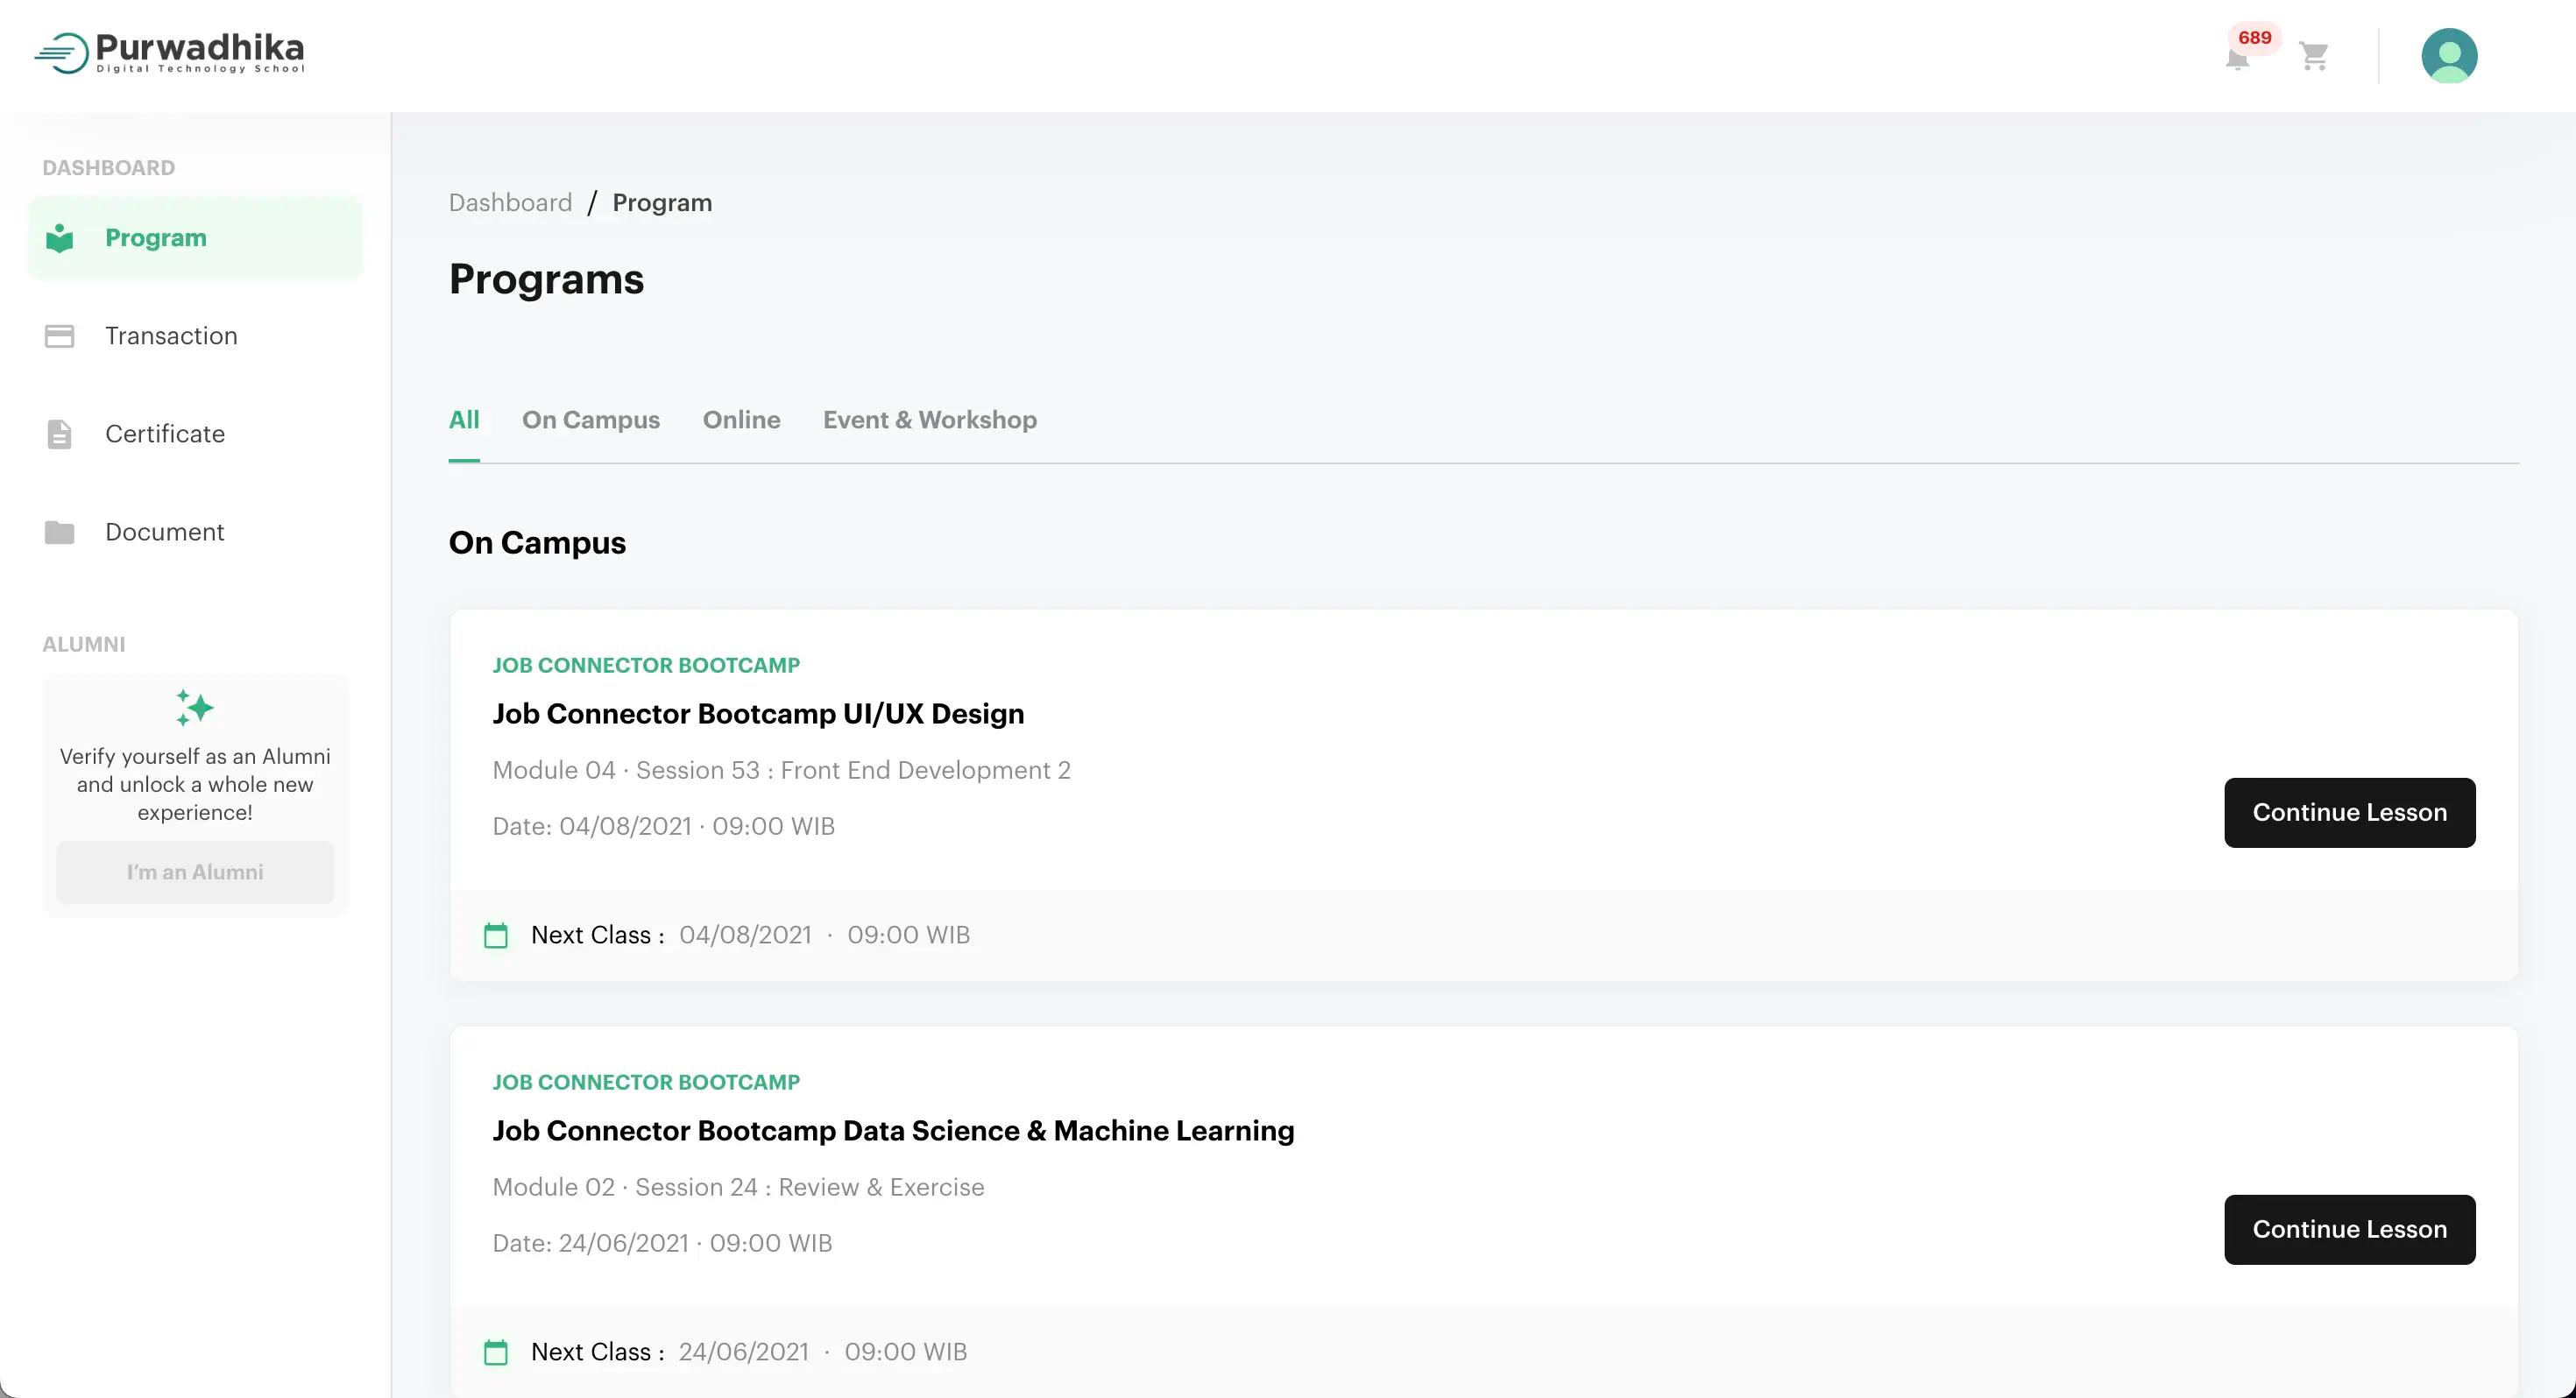Click the Certificate document icon
Image resolution: width=2576 pixels, height=1398 pixels.
[x=60, y=434]
